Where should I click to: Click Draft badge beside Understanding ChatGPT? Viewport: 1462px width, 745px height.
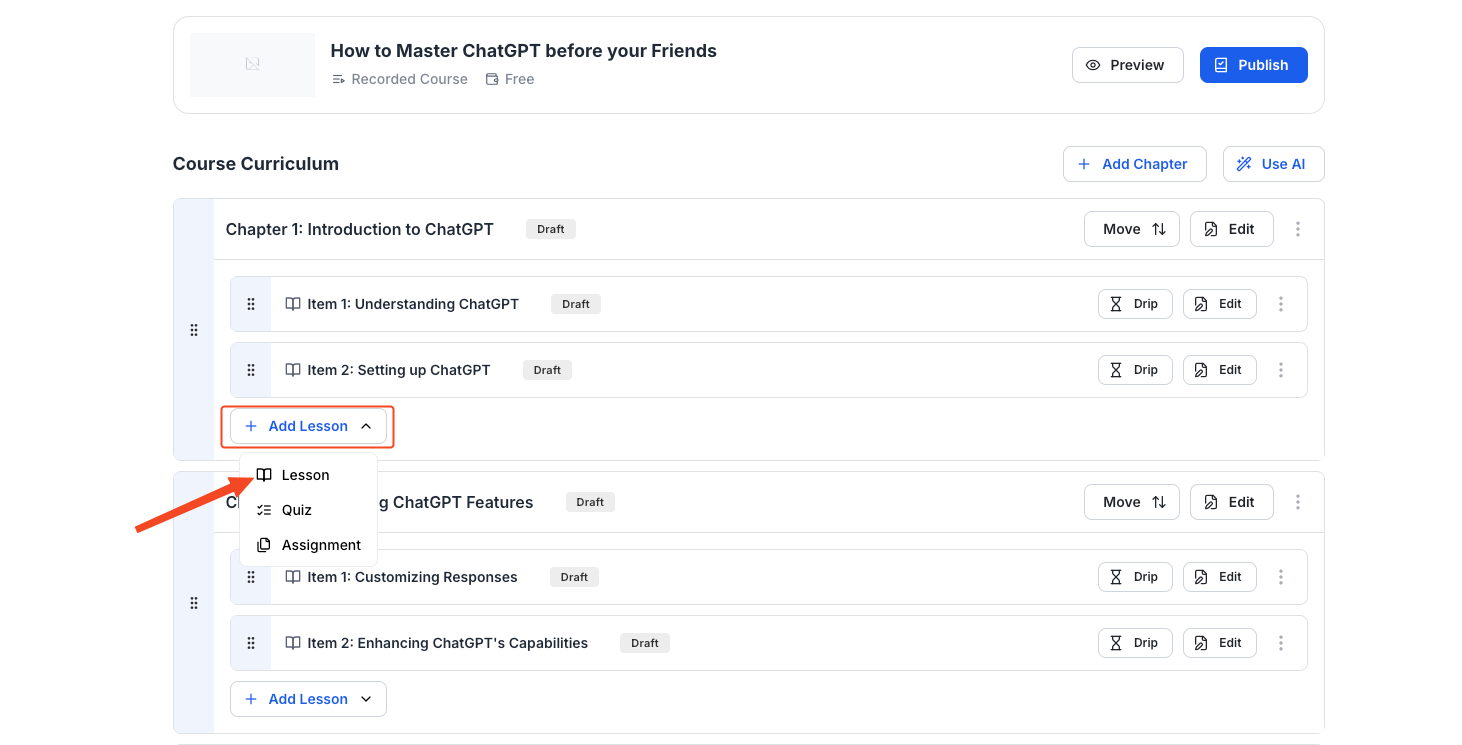coord(576,304)
